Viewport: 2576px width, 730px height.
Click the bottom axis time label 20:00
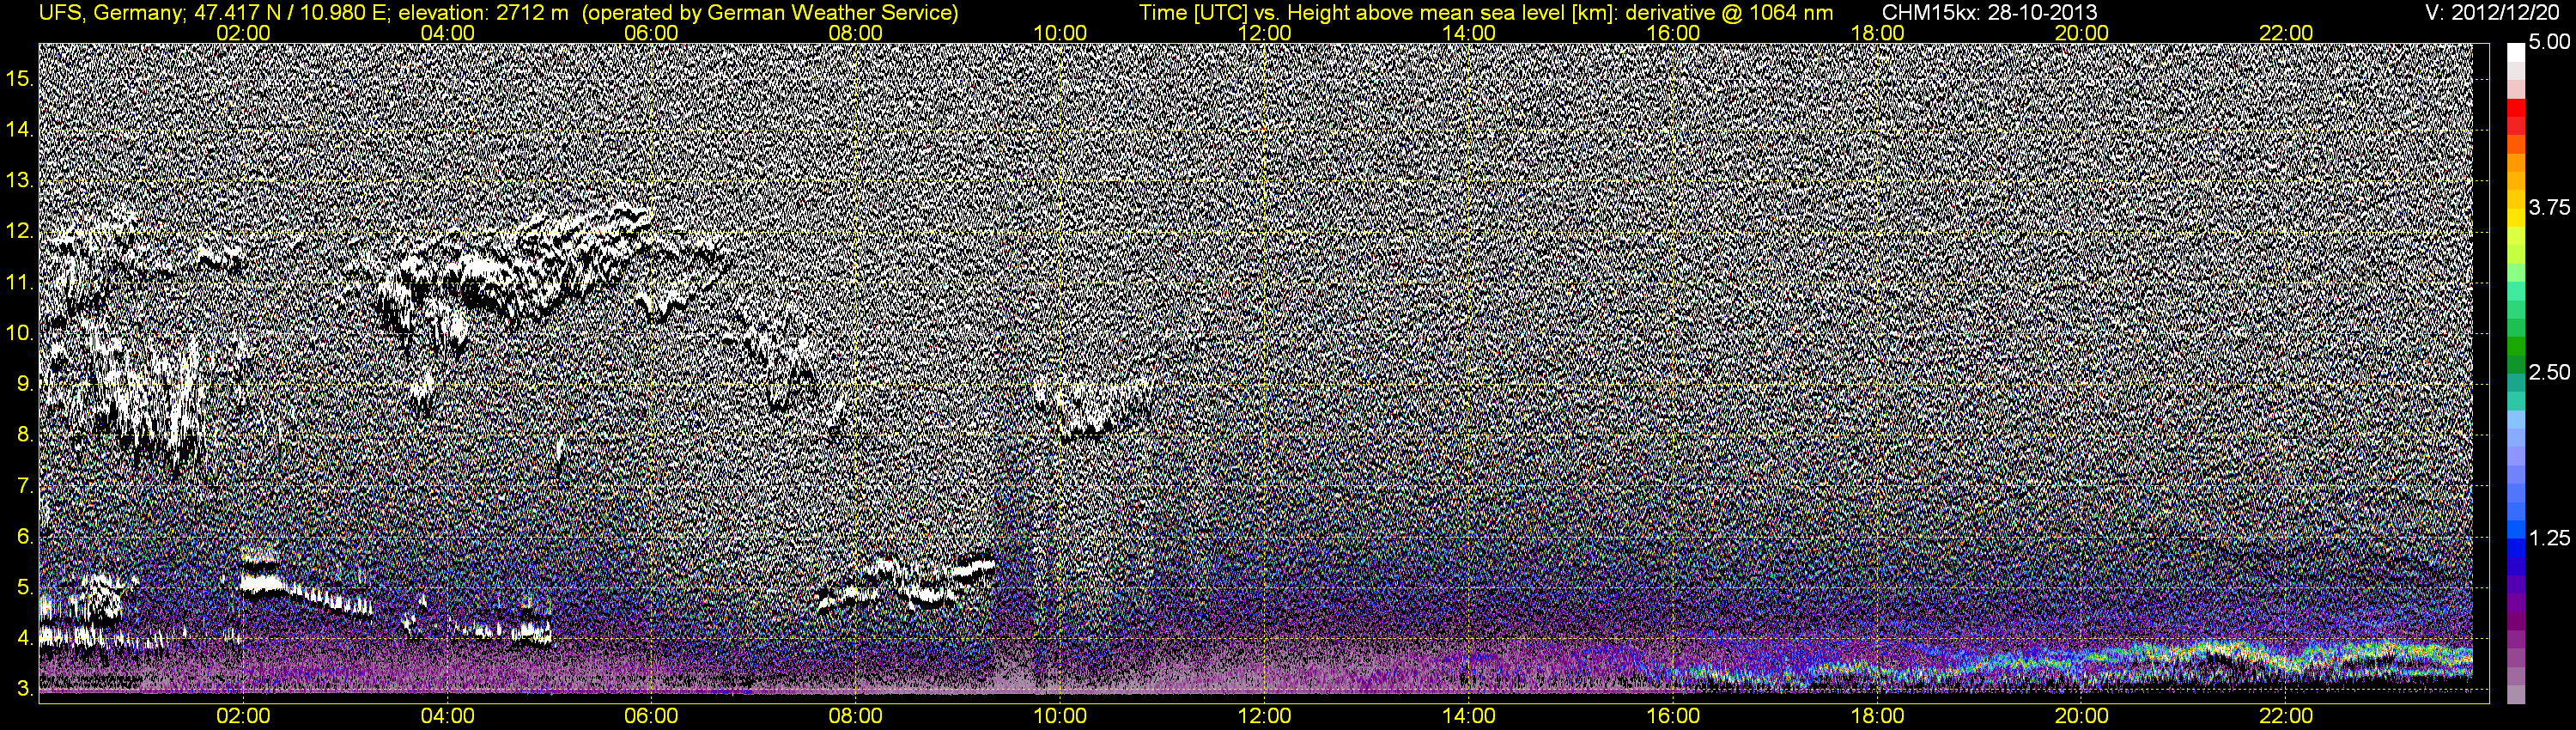[x=2082, y=716]
